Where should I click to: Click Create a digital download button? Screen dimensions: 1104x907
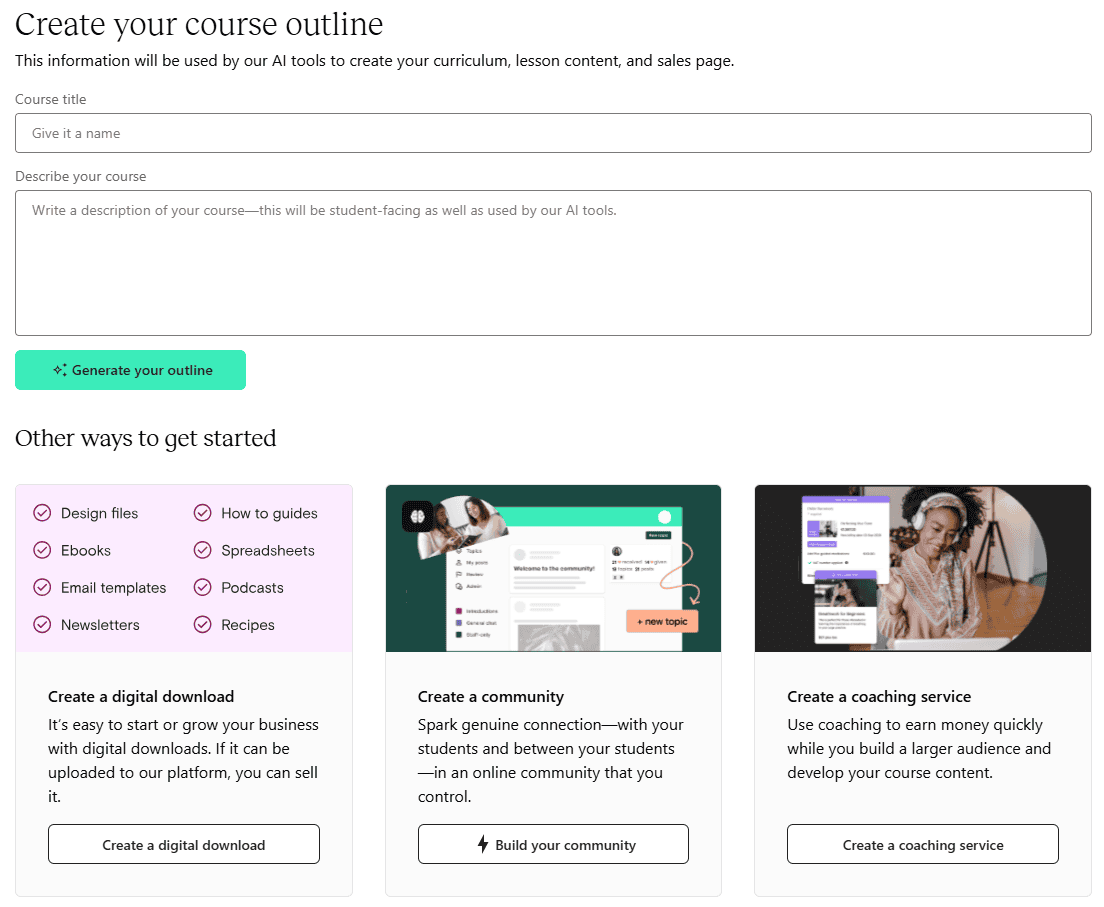[x=184, y=844]
